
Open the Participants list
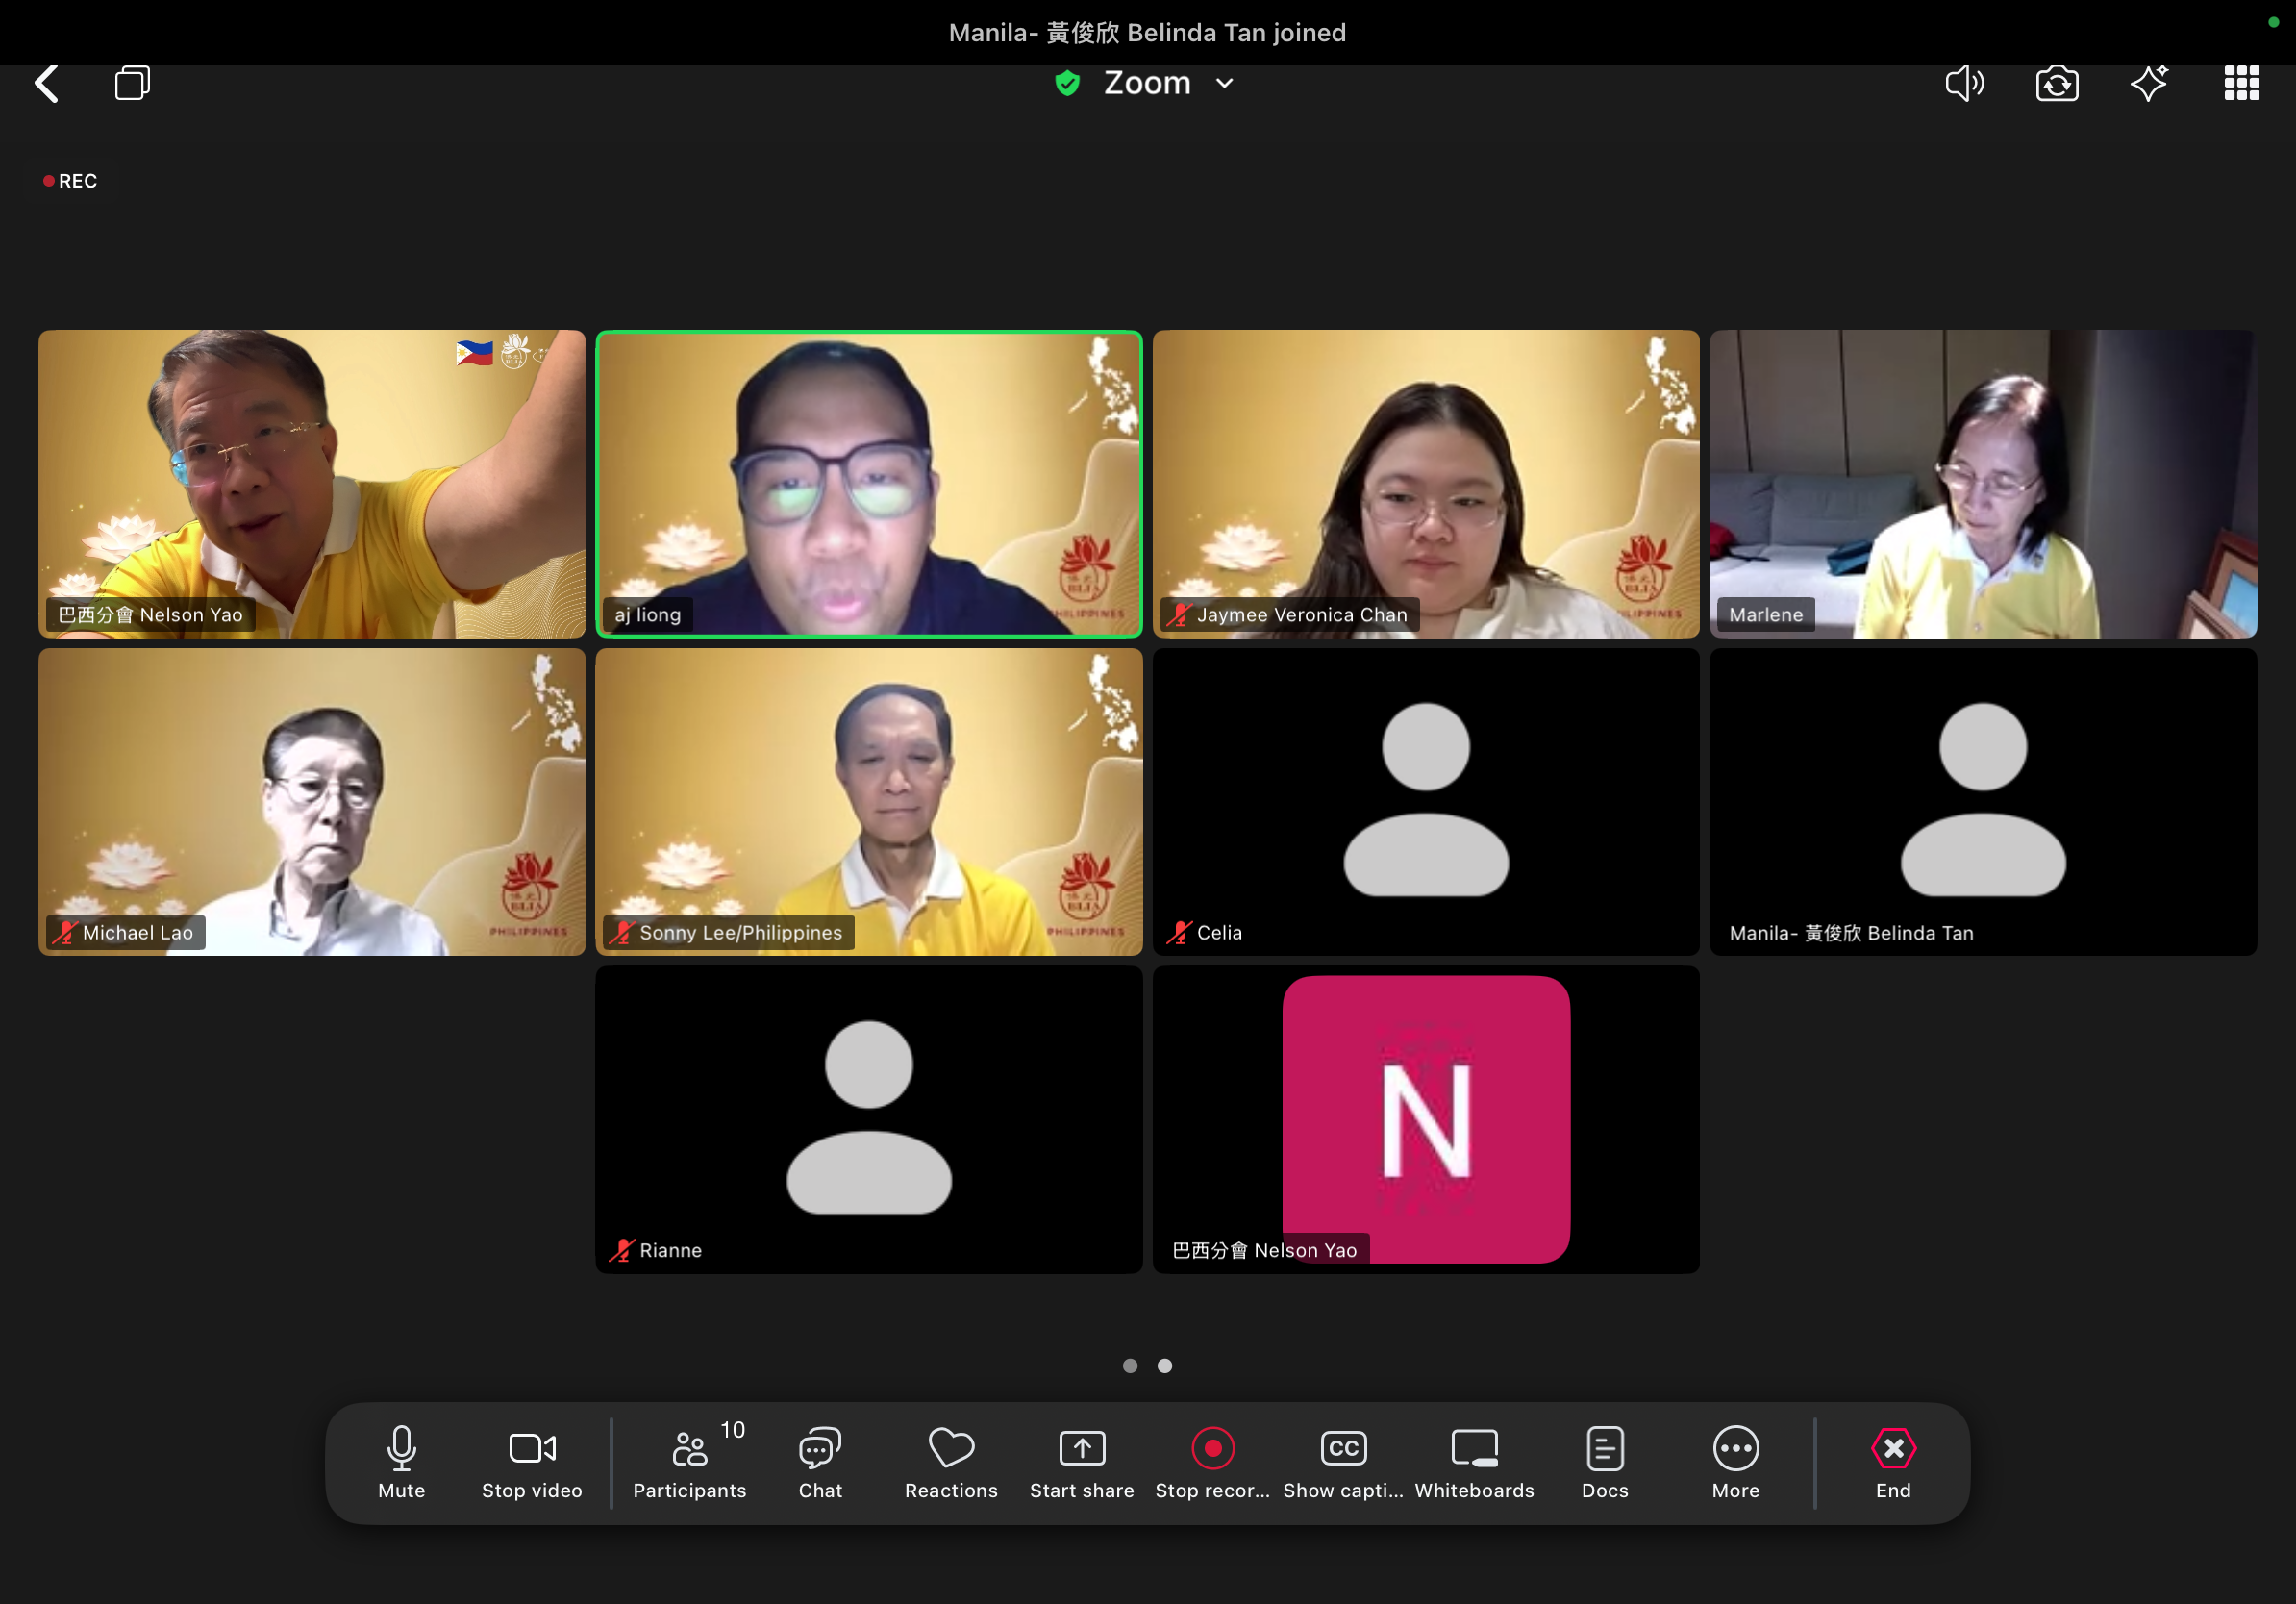click(690, 1462)
